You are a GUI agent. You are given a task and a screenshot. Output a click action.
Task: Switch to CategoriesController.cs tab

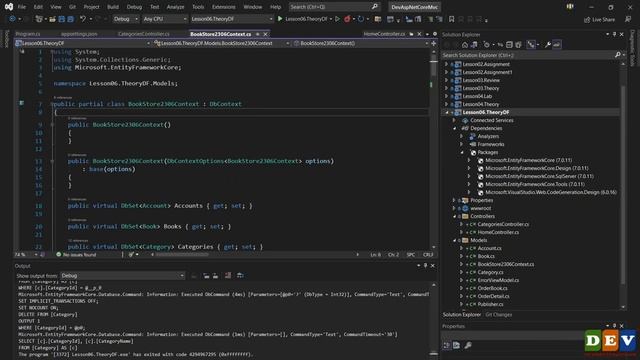[144, 34]
